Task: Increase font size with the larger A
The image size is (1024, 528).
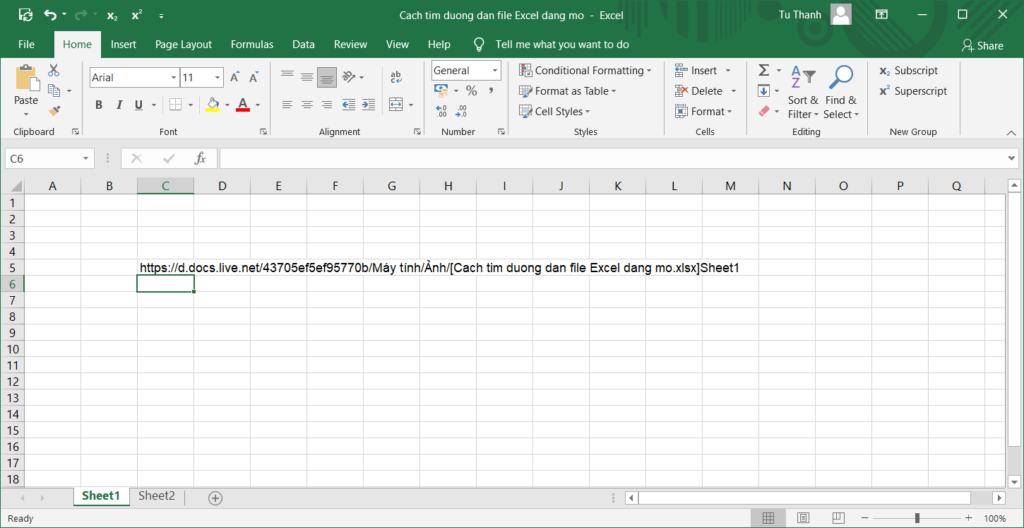Action: click(x=235, y=78)
